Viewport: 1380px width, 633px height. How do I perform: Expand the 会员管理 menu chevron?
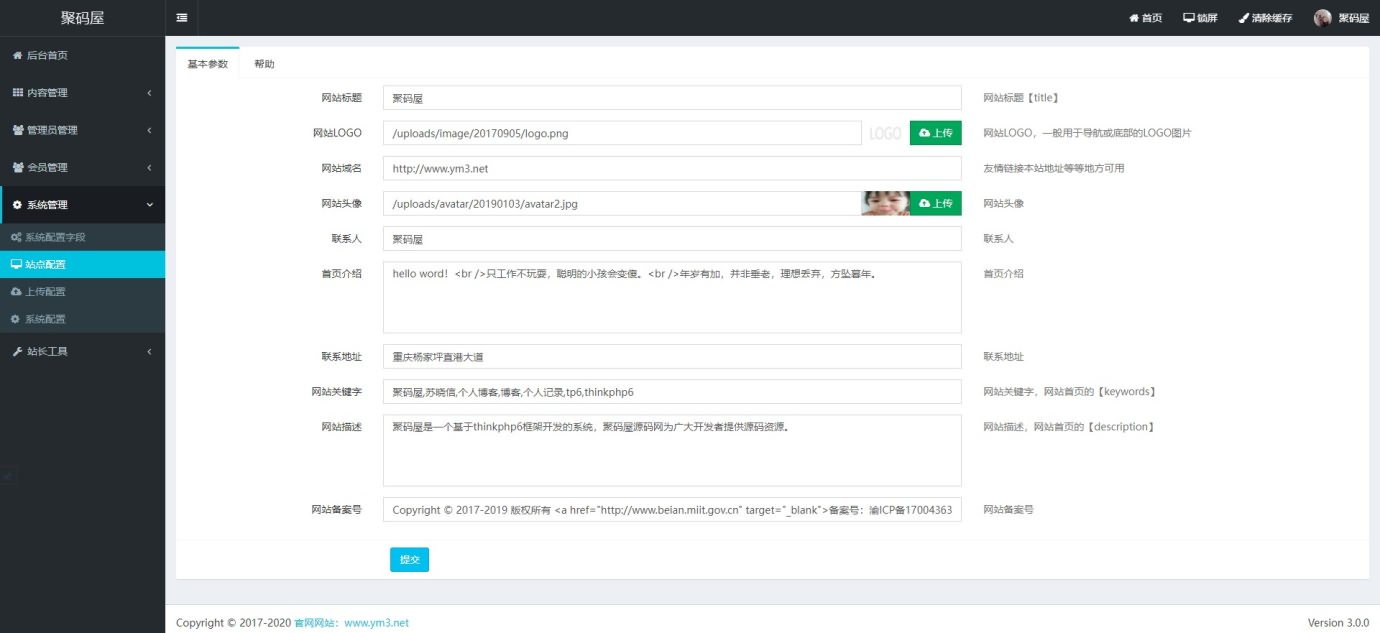pos(149,168)
